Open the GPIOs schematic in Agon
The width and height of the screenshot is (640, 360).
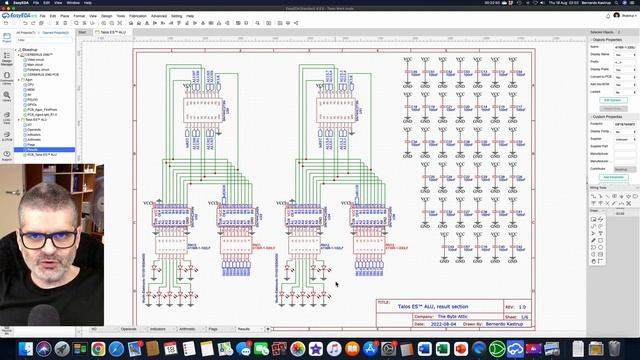[31, 105]
